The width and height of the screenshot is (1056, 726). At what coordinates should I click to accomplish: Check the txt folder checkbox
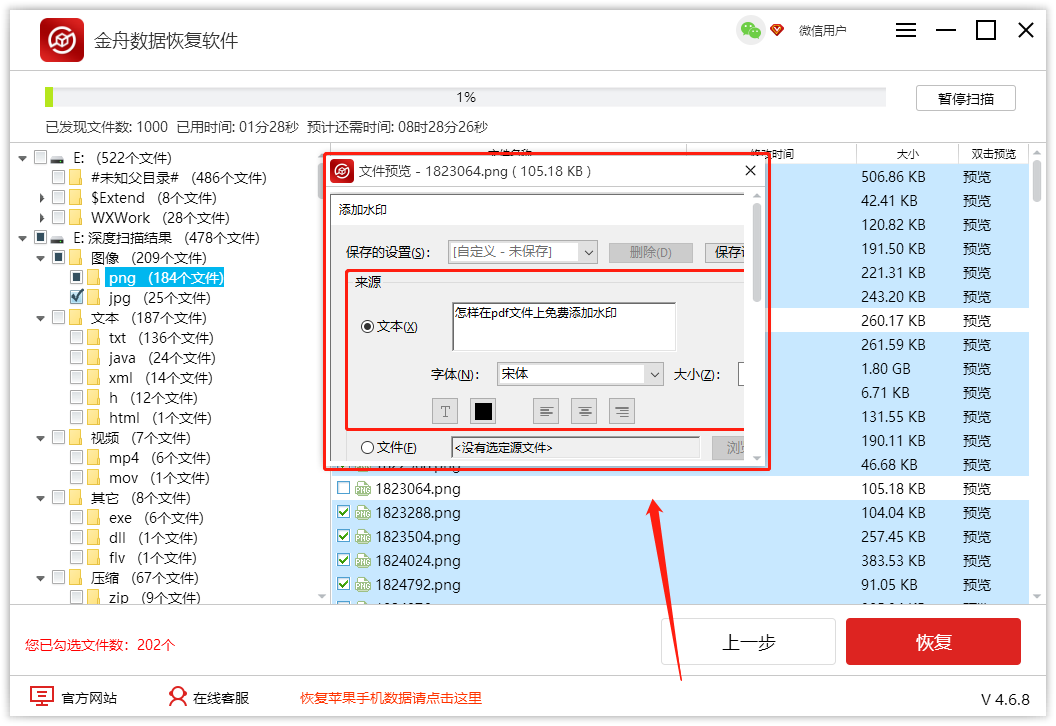tap(76, 337)
